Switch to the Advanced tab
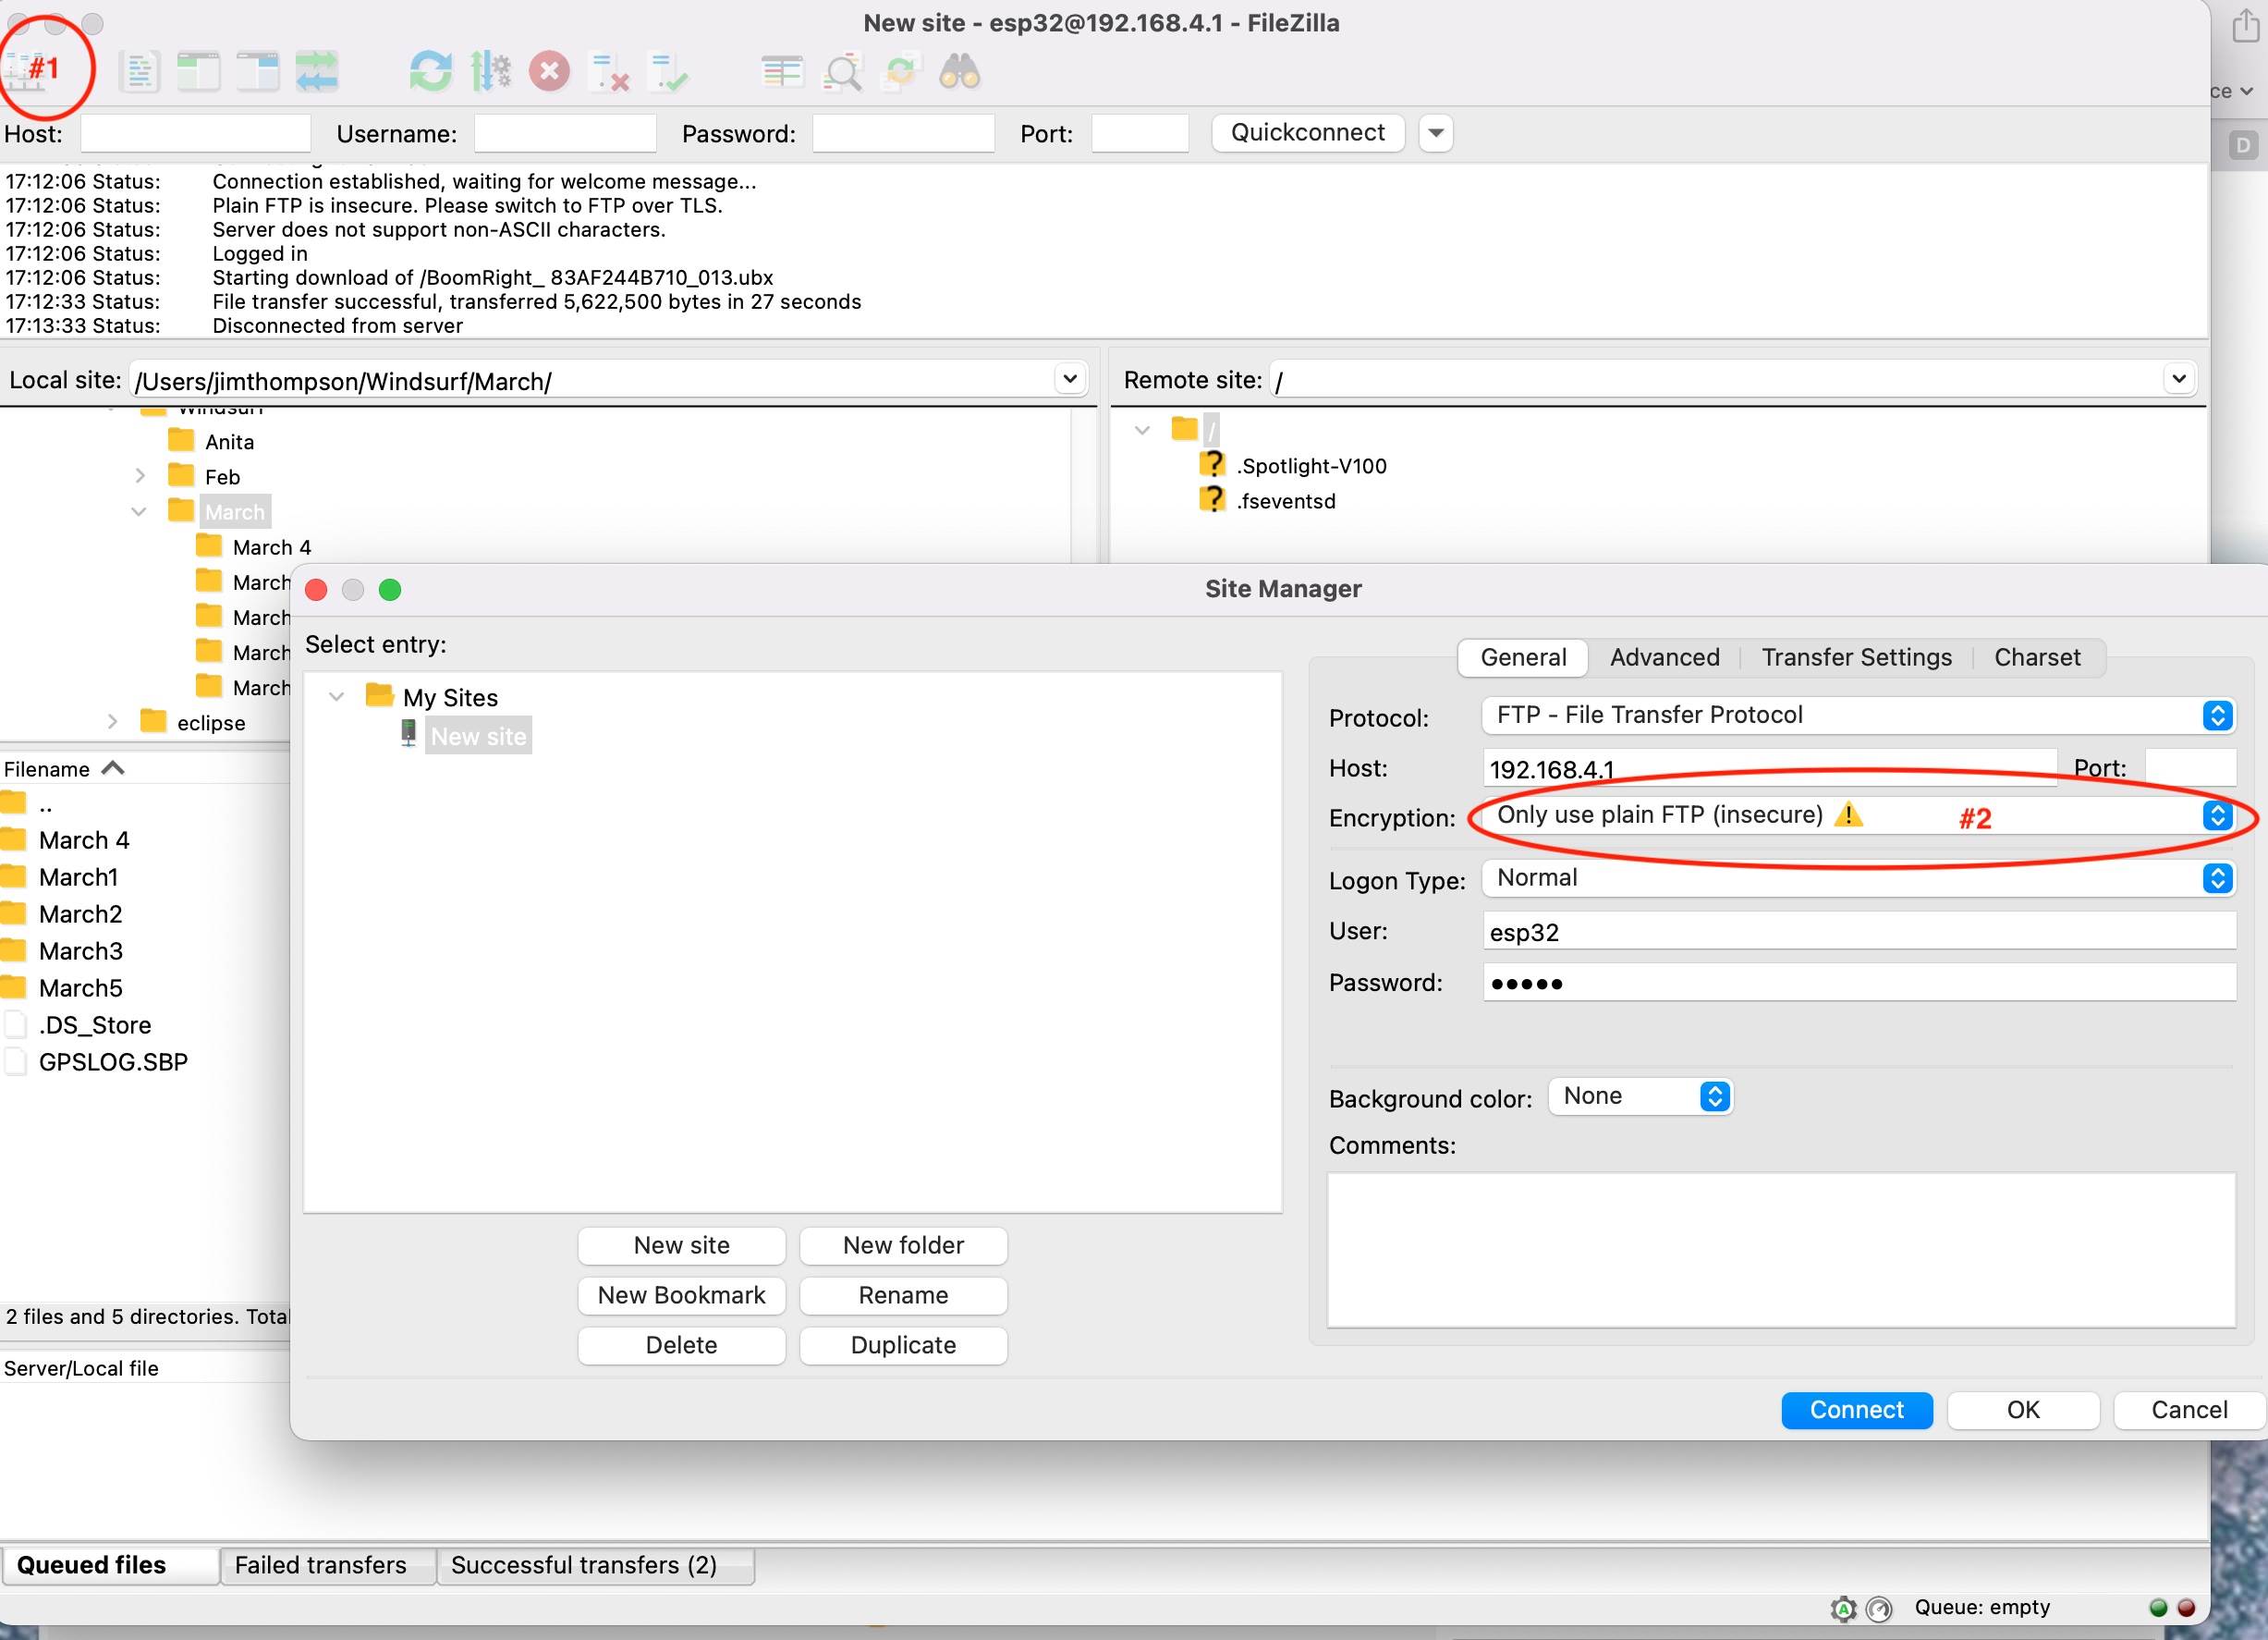This screenshot has height=1640, width=2268. [x=1664, y=658]
